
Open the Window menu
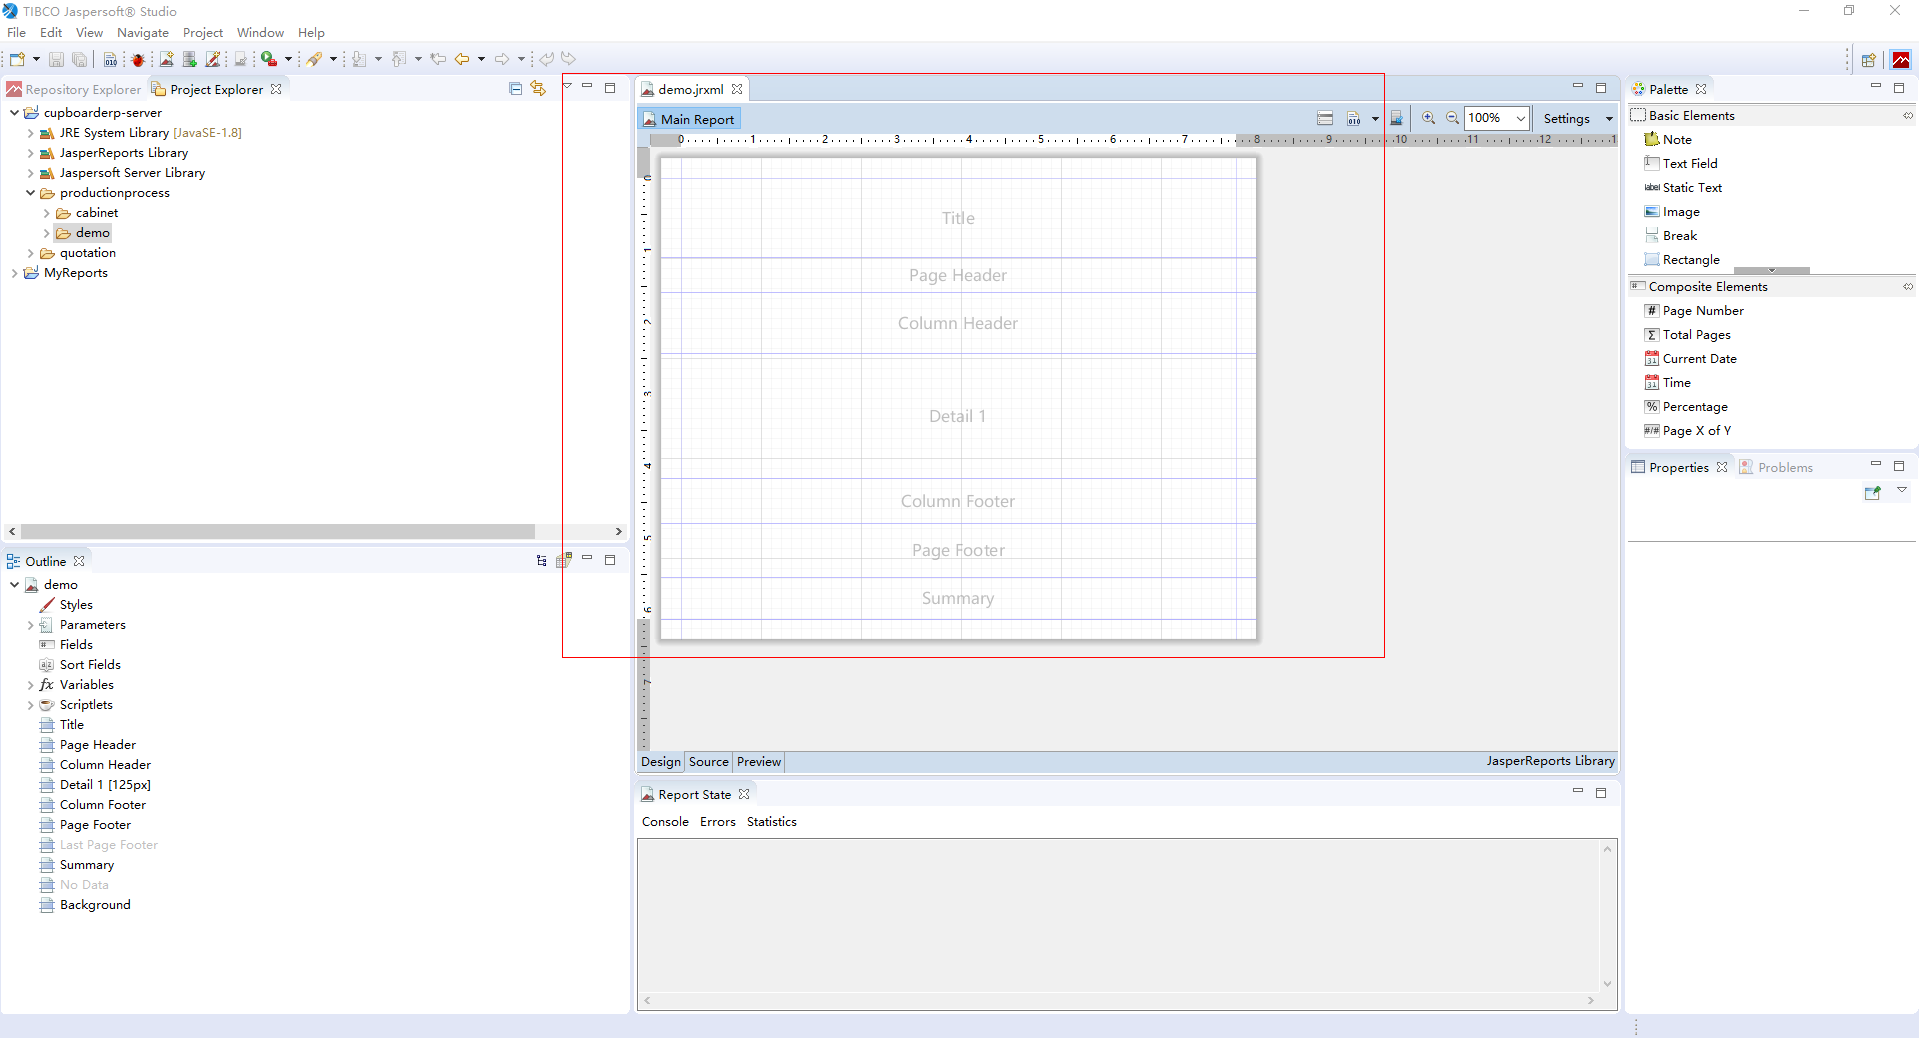260,33
